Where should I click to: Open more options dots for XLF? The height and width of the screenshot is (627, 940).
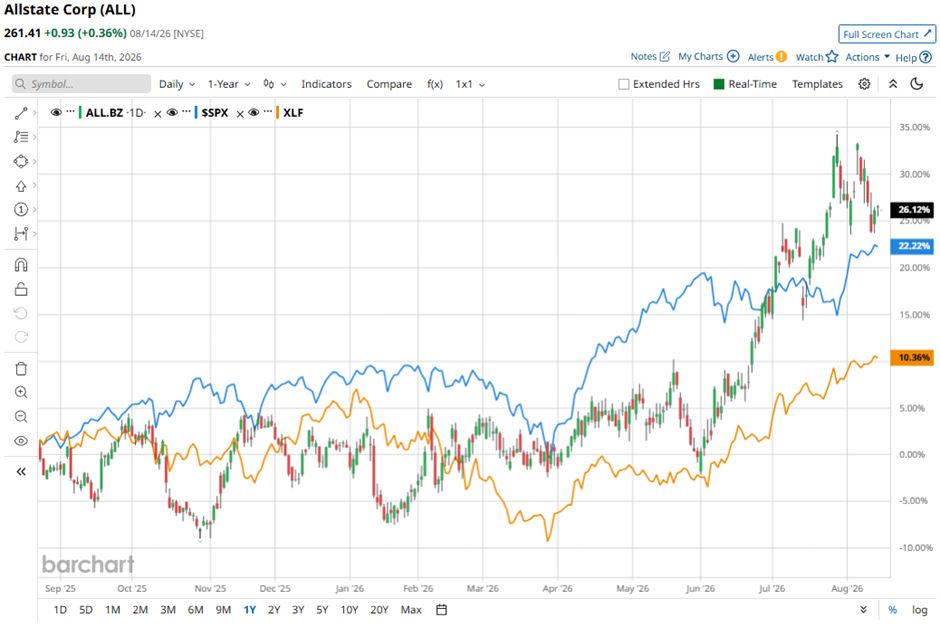click(x=267, y=111)
